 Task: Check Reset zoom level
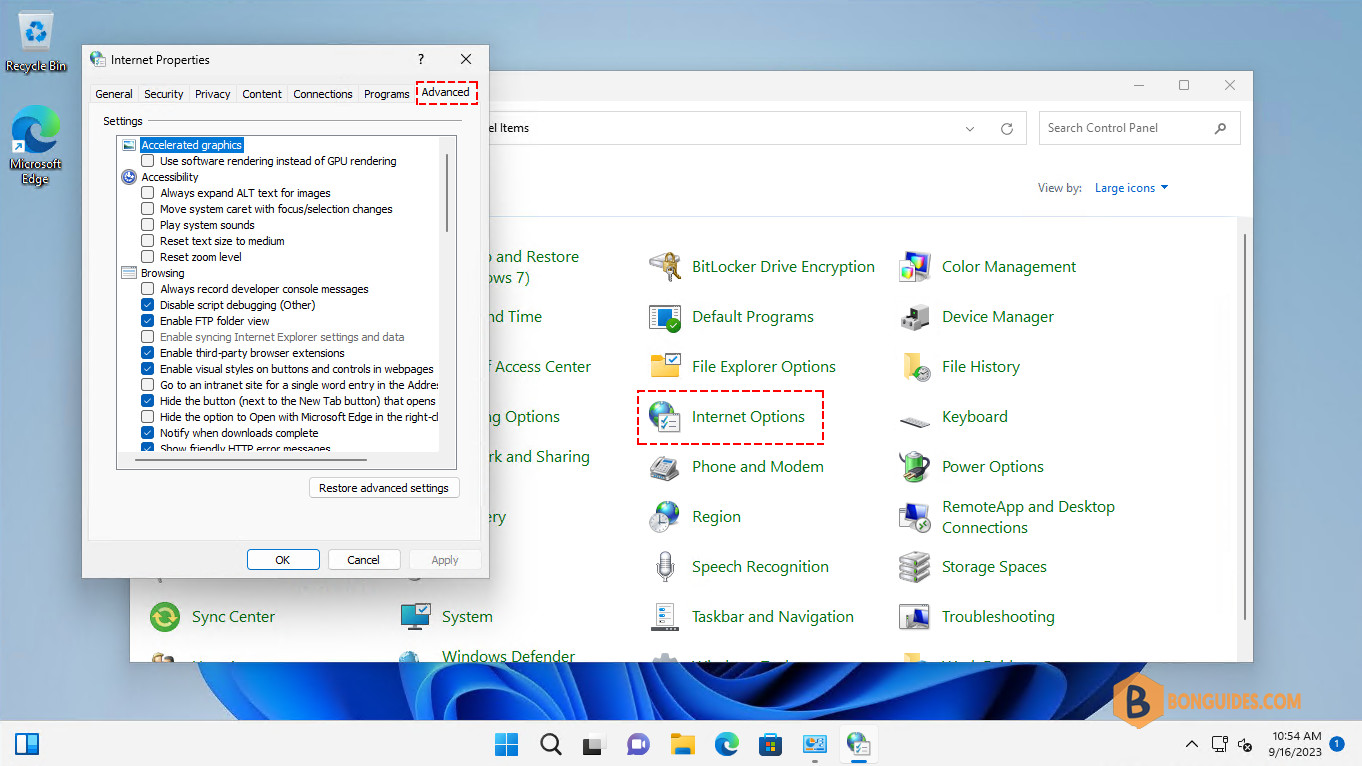(148, 257)
